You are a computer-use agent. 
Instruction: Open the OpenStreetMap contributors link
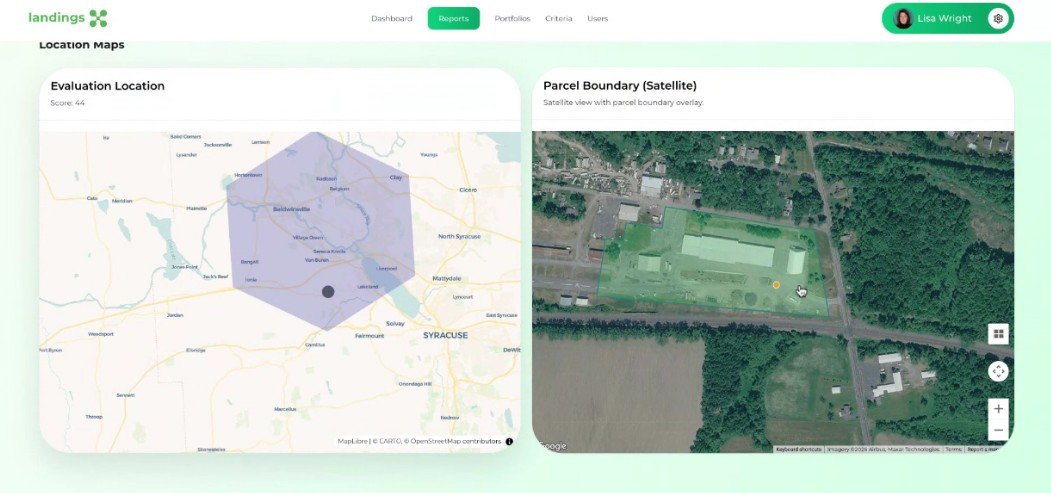tap(455, 441)
